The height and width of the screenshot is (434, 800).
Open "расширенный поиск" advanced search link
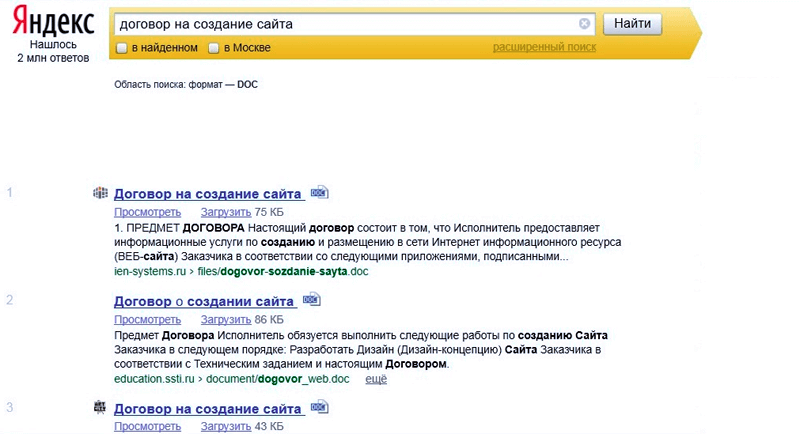tap(544, 47)
